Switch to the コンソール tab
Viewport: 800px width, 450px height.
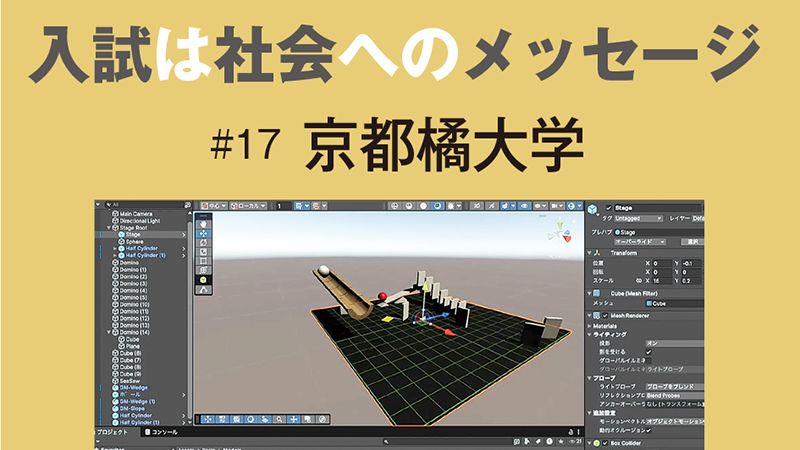(x=161, y=432)
